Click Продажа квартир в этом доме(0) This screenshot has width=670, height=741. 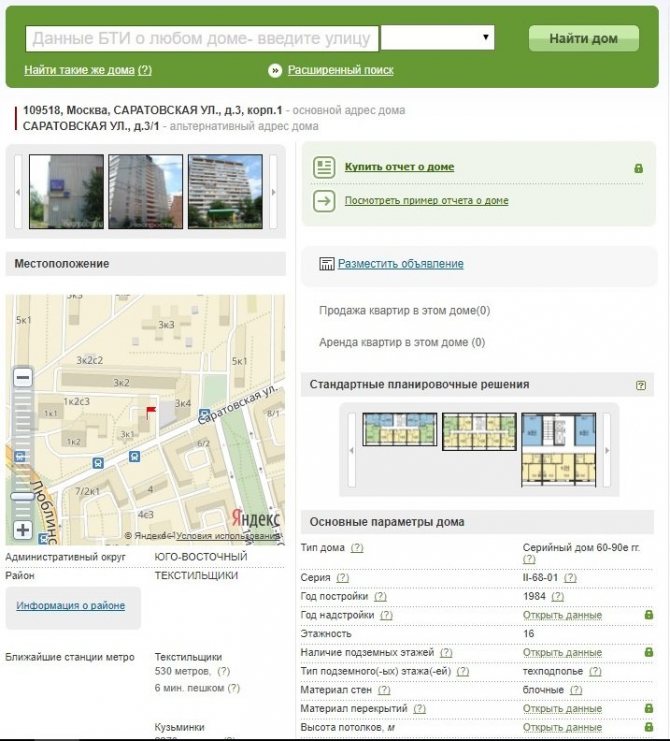coord(404,310)
